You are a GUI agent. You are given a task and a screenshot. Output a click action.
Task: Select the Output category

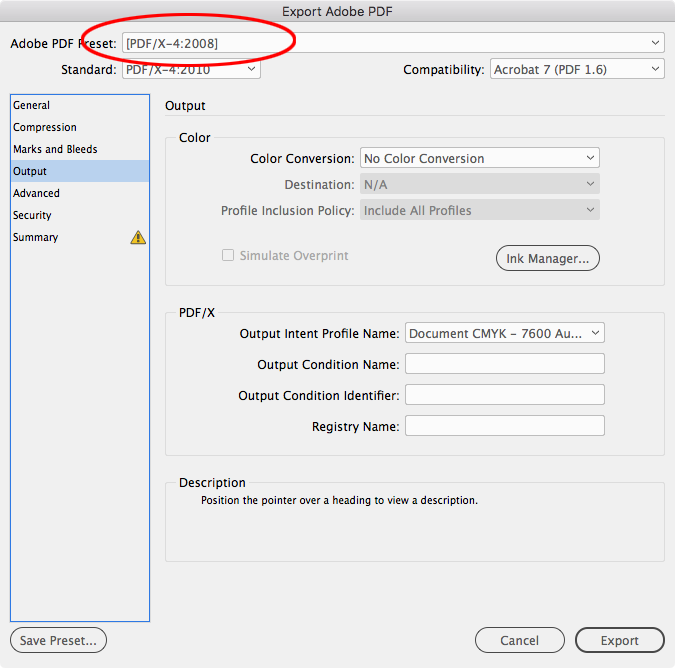point(80,171)
